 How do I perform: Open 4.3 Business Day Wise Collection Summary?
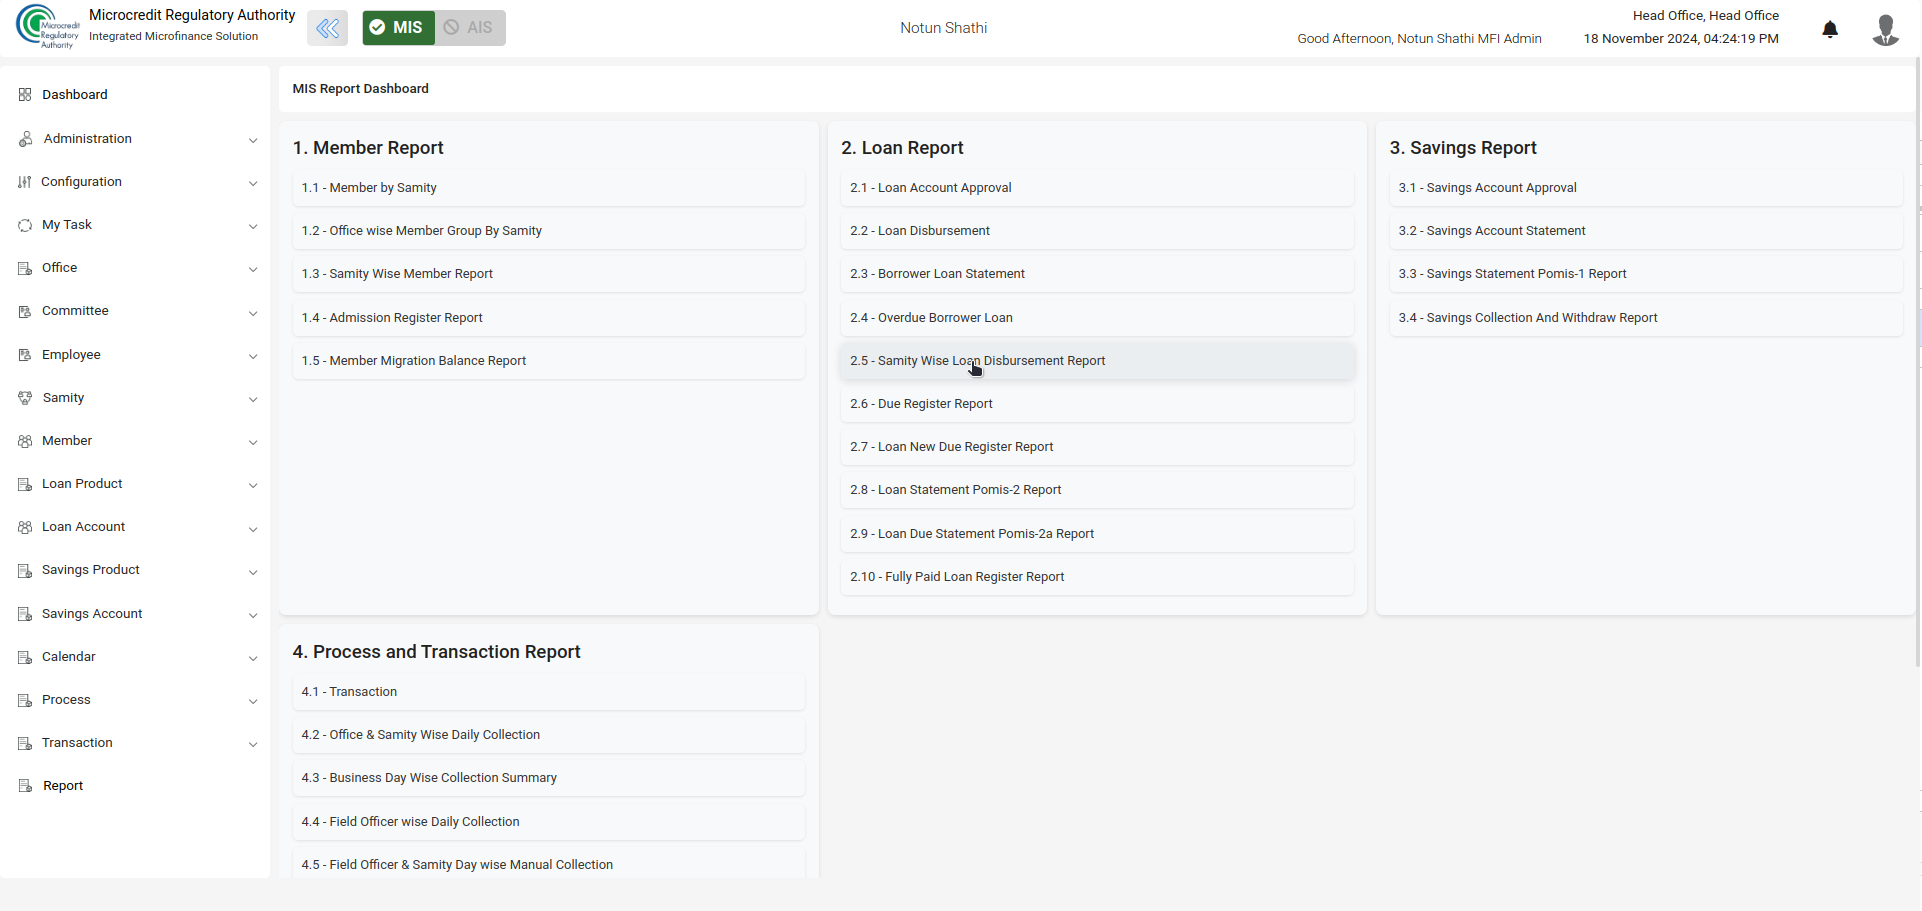click(x=548, y=778)
